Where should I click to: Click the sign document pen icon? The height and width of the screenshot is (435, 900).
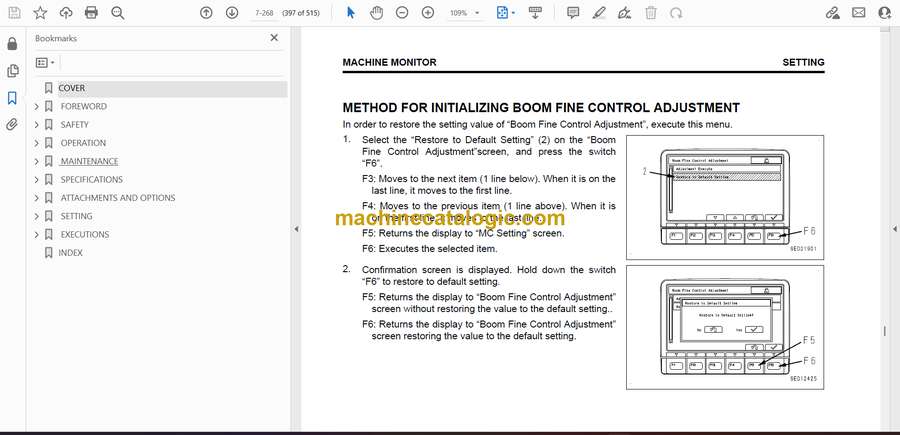click(x=624, y=13)
